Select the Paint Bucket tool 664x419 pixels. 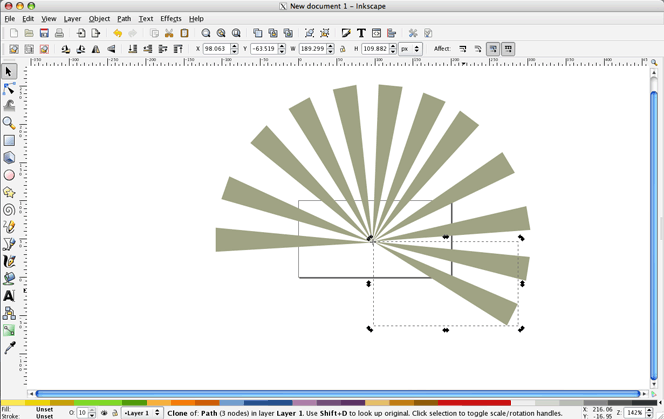[x=9, y=278]
